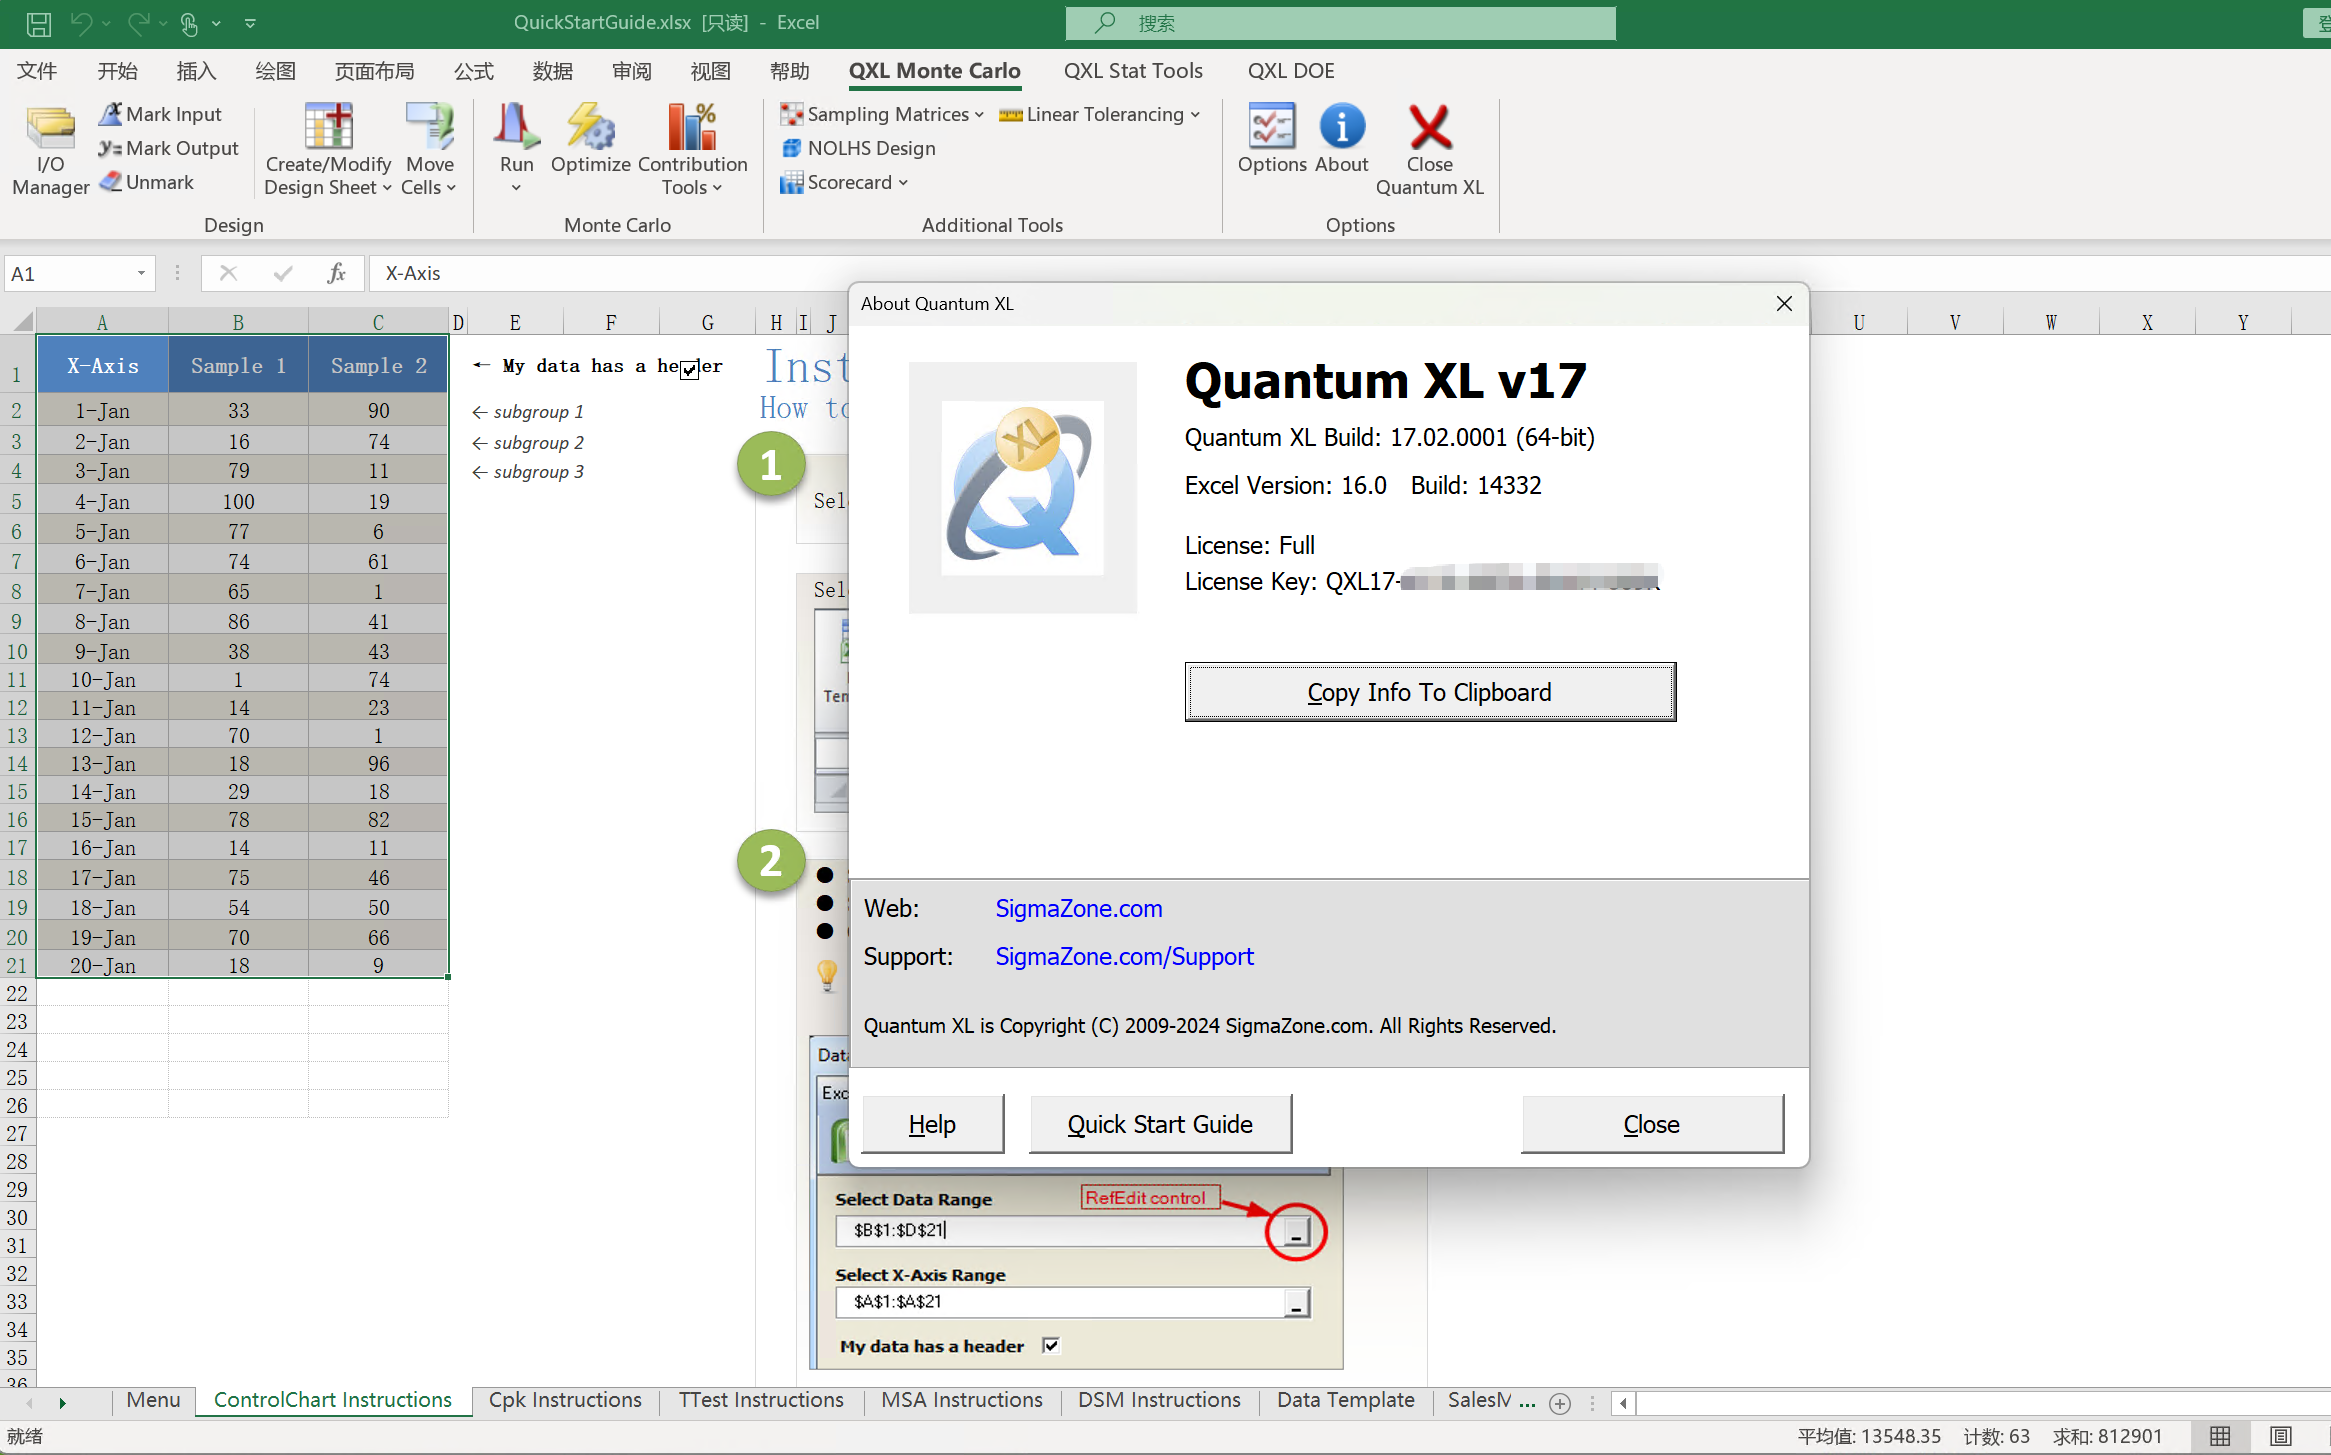Toggle 'My data has a header' checkbox in sheet
This screenshot has height=1455, width=2331.
point(689,370)
